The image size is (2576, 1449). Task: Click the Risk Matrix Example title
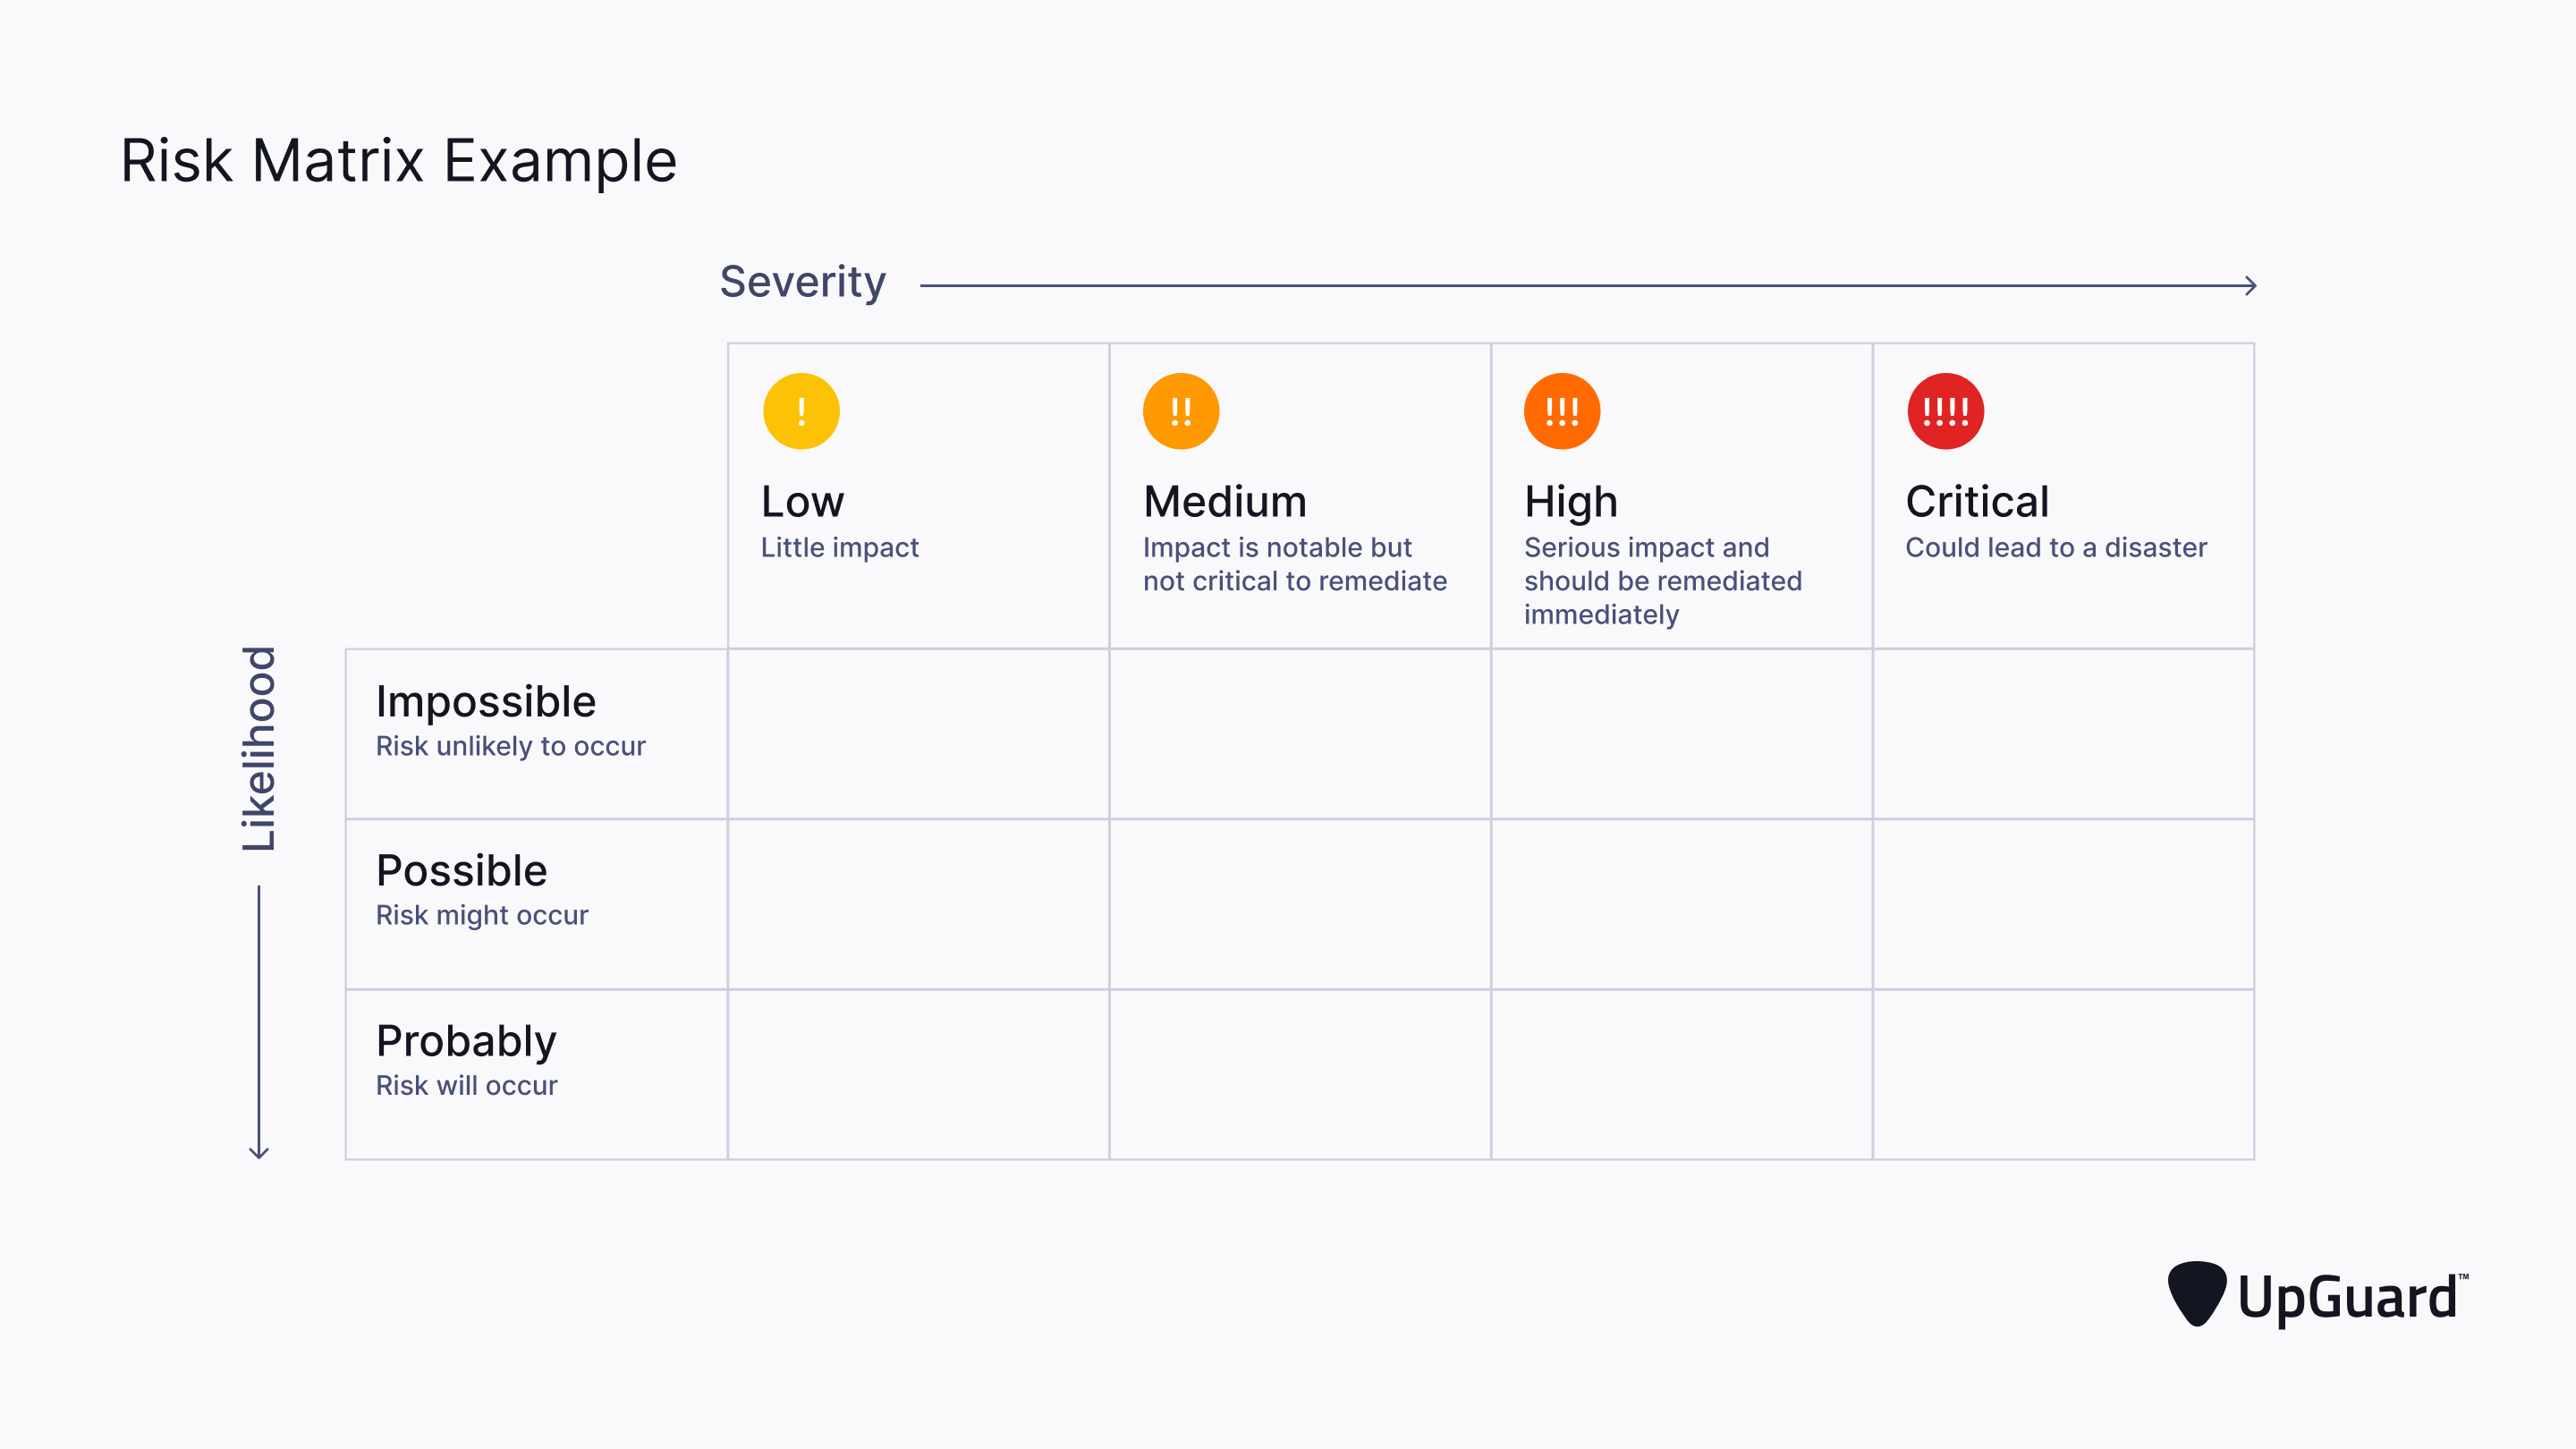pos(399,161)
